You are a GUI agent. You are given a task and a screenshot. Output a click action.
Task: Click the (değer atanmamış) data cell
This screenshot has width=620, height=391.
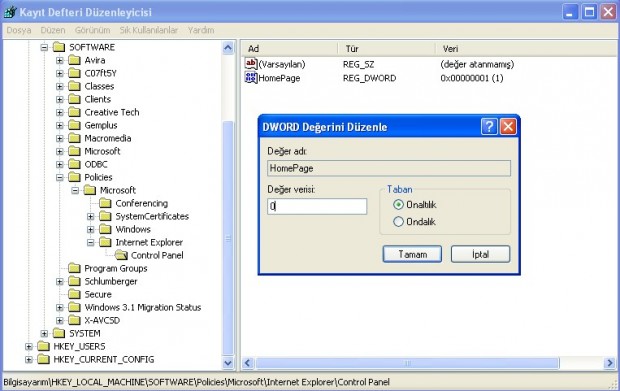[x=477, y=64]
